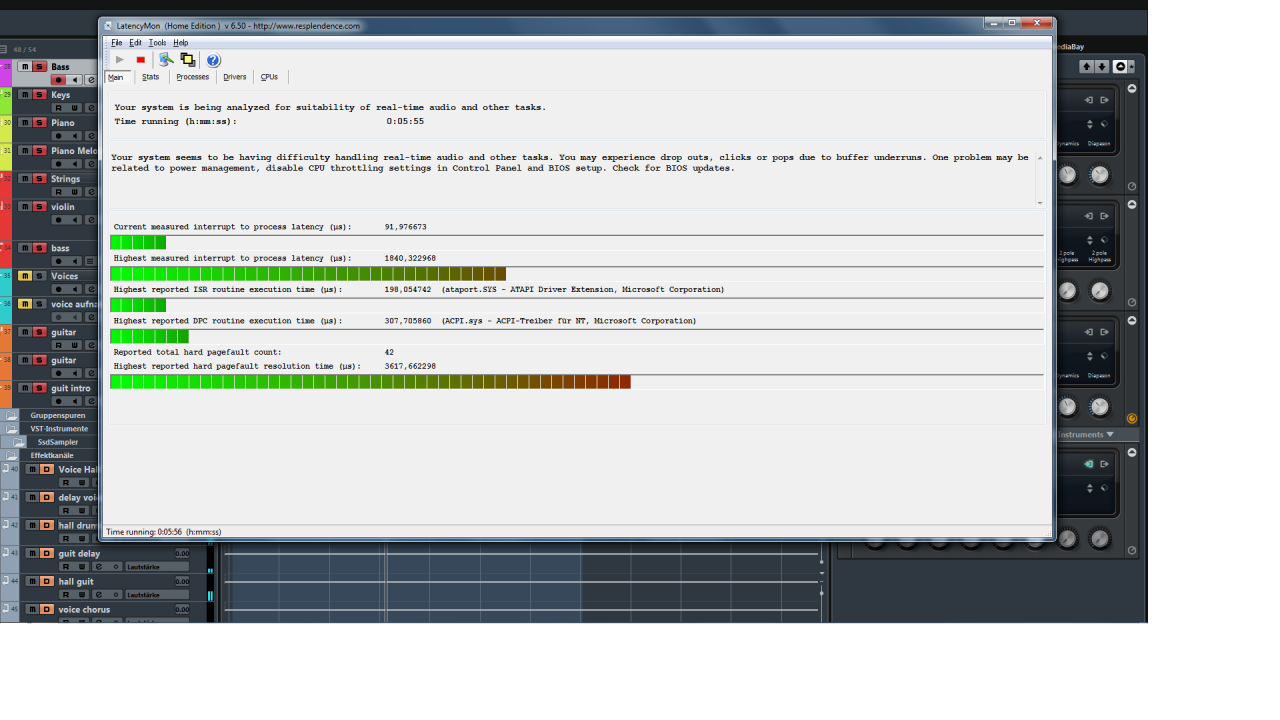Stop the LatencyMon latency monitor

point(141,60)
